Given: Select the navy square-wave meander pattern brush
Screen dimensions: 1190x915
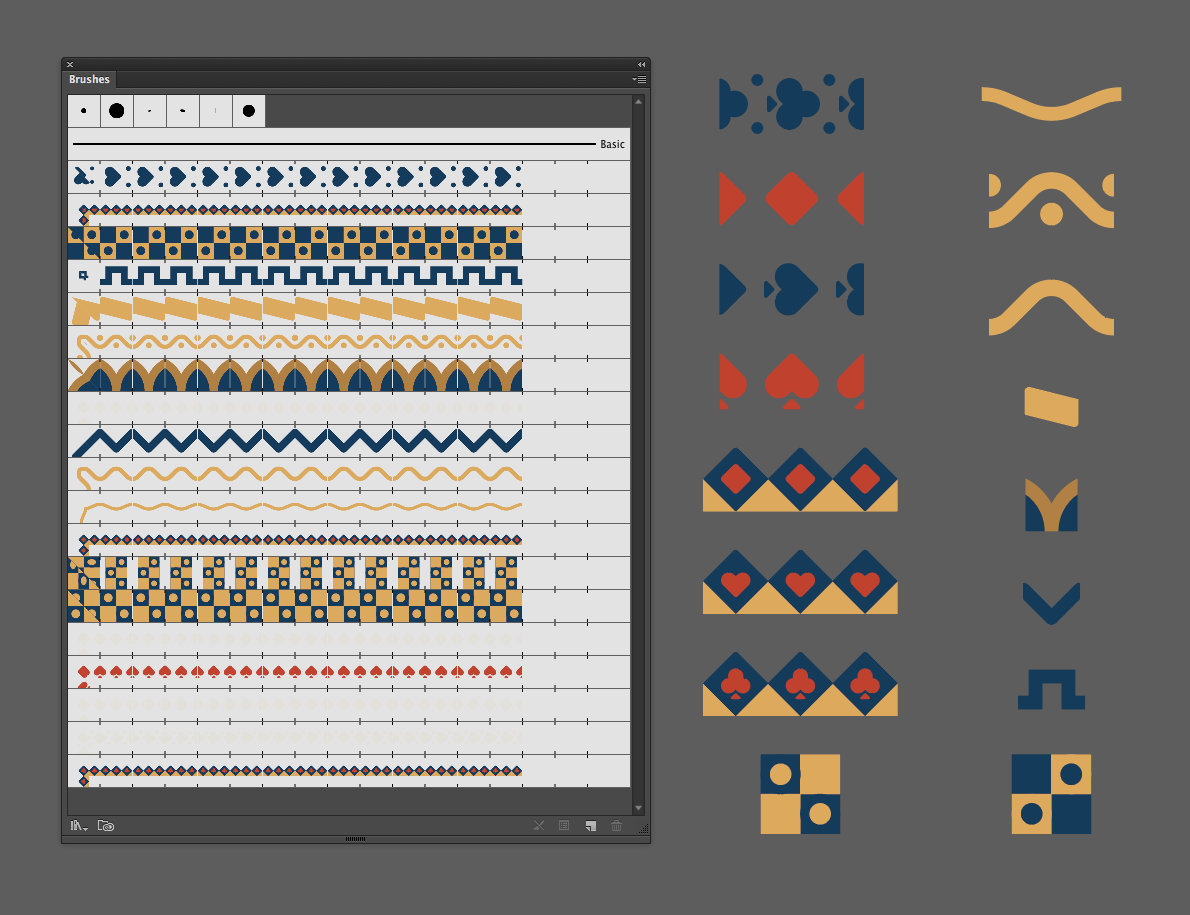Looking at the screenshot, I should click(x=349, y=275).
